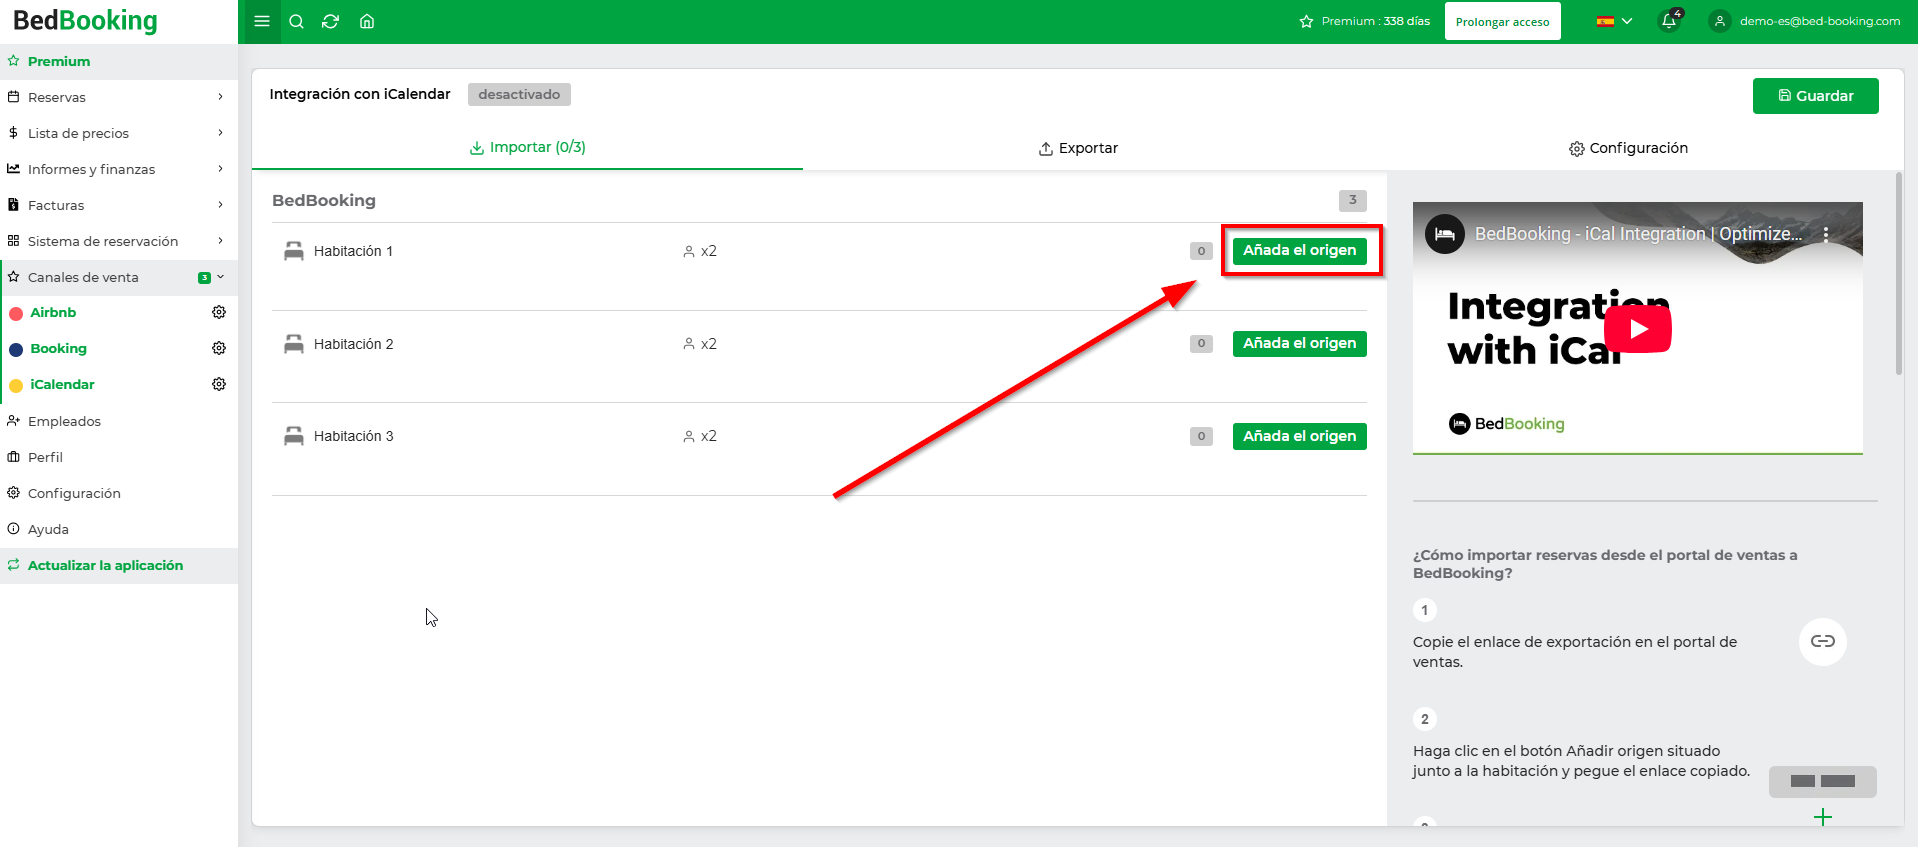Click demo-es@bed-booking.com account
The width and height of the screenshot is (1918, 847).
[1819, 21]
